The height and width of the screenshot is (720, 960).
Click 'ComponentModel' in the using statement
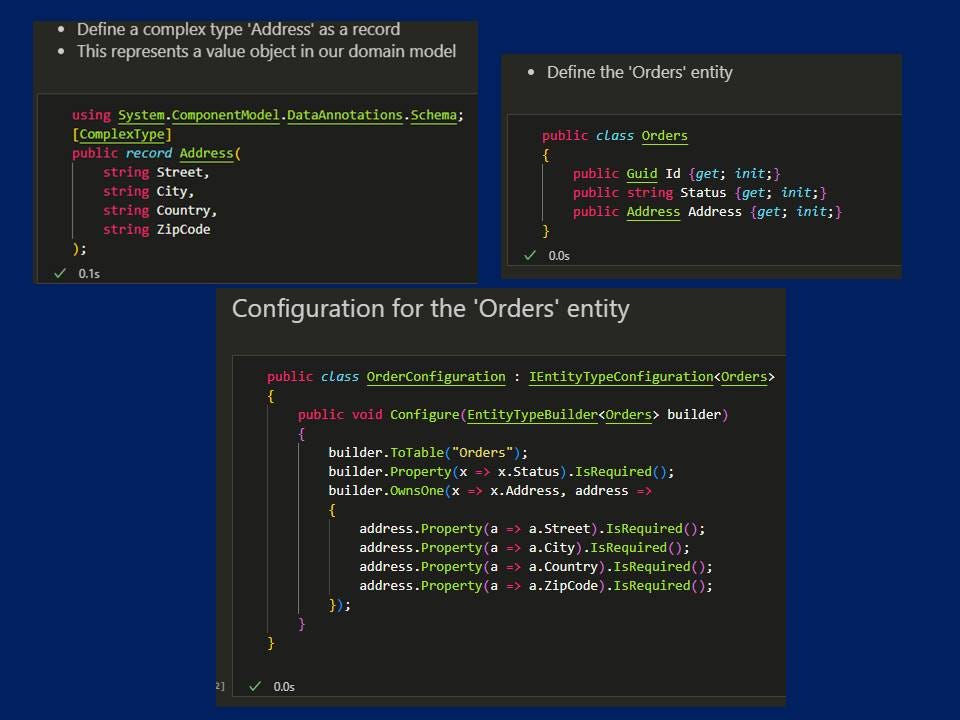(x=225, y=115)
